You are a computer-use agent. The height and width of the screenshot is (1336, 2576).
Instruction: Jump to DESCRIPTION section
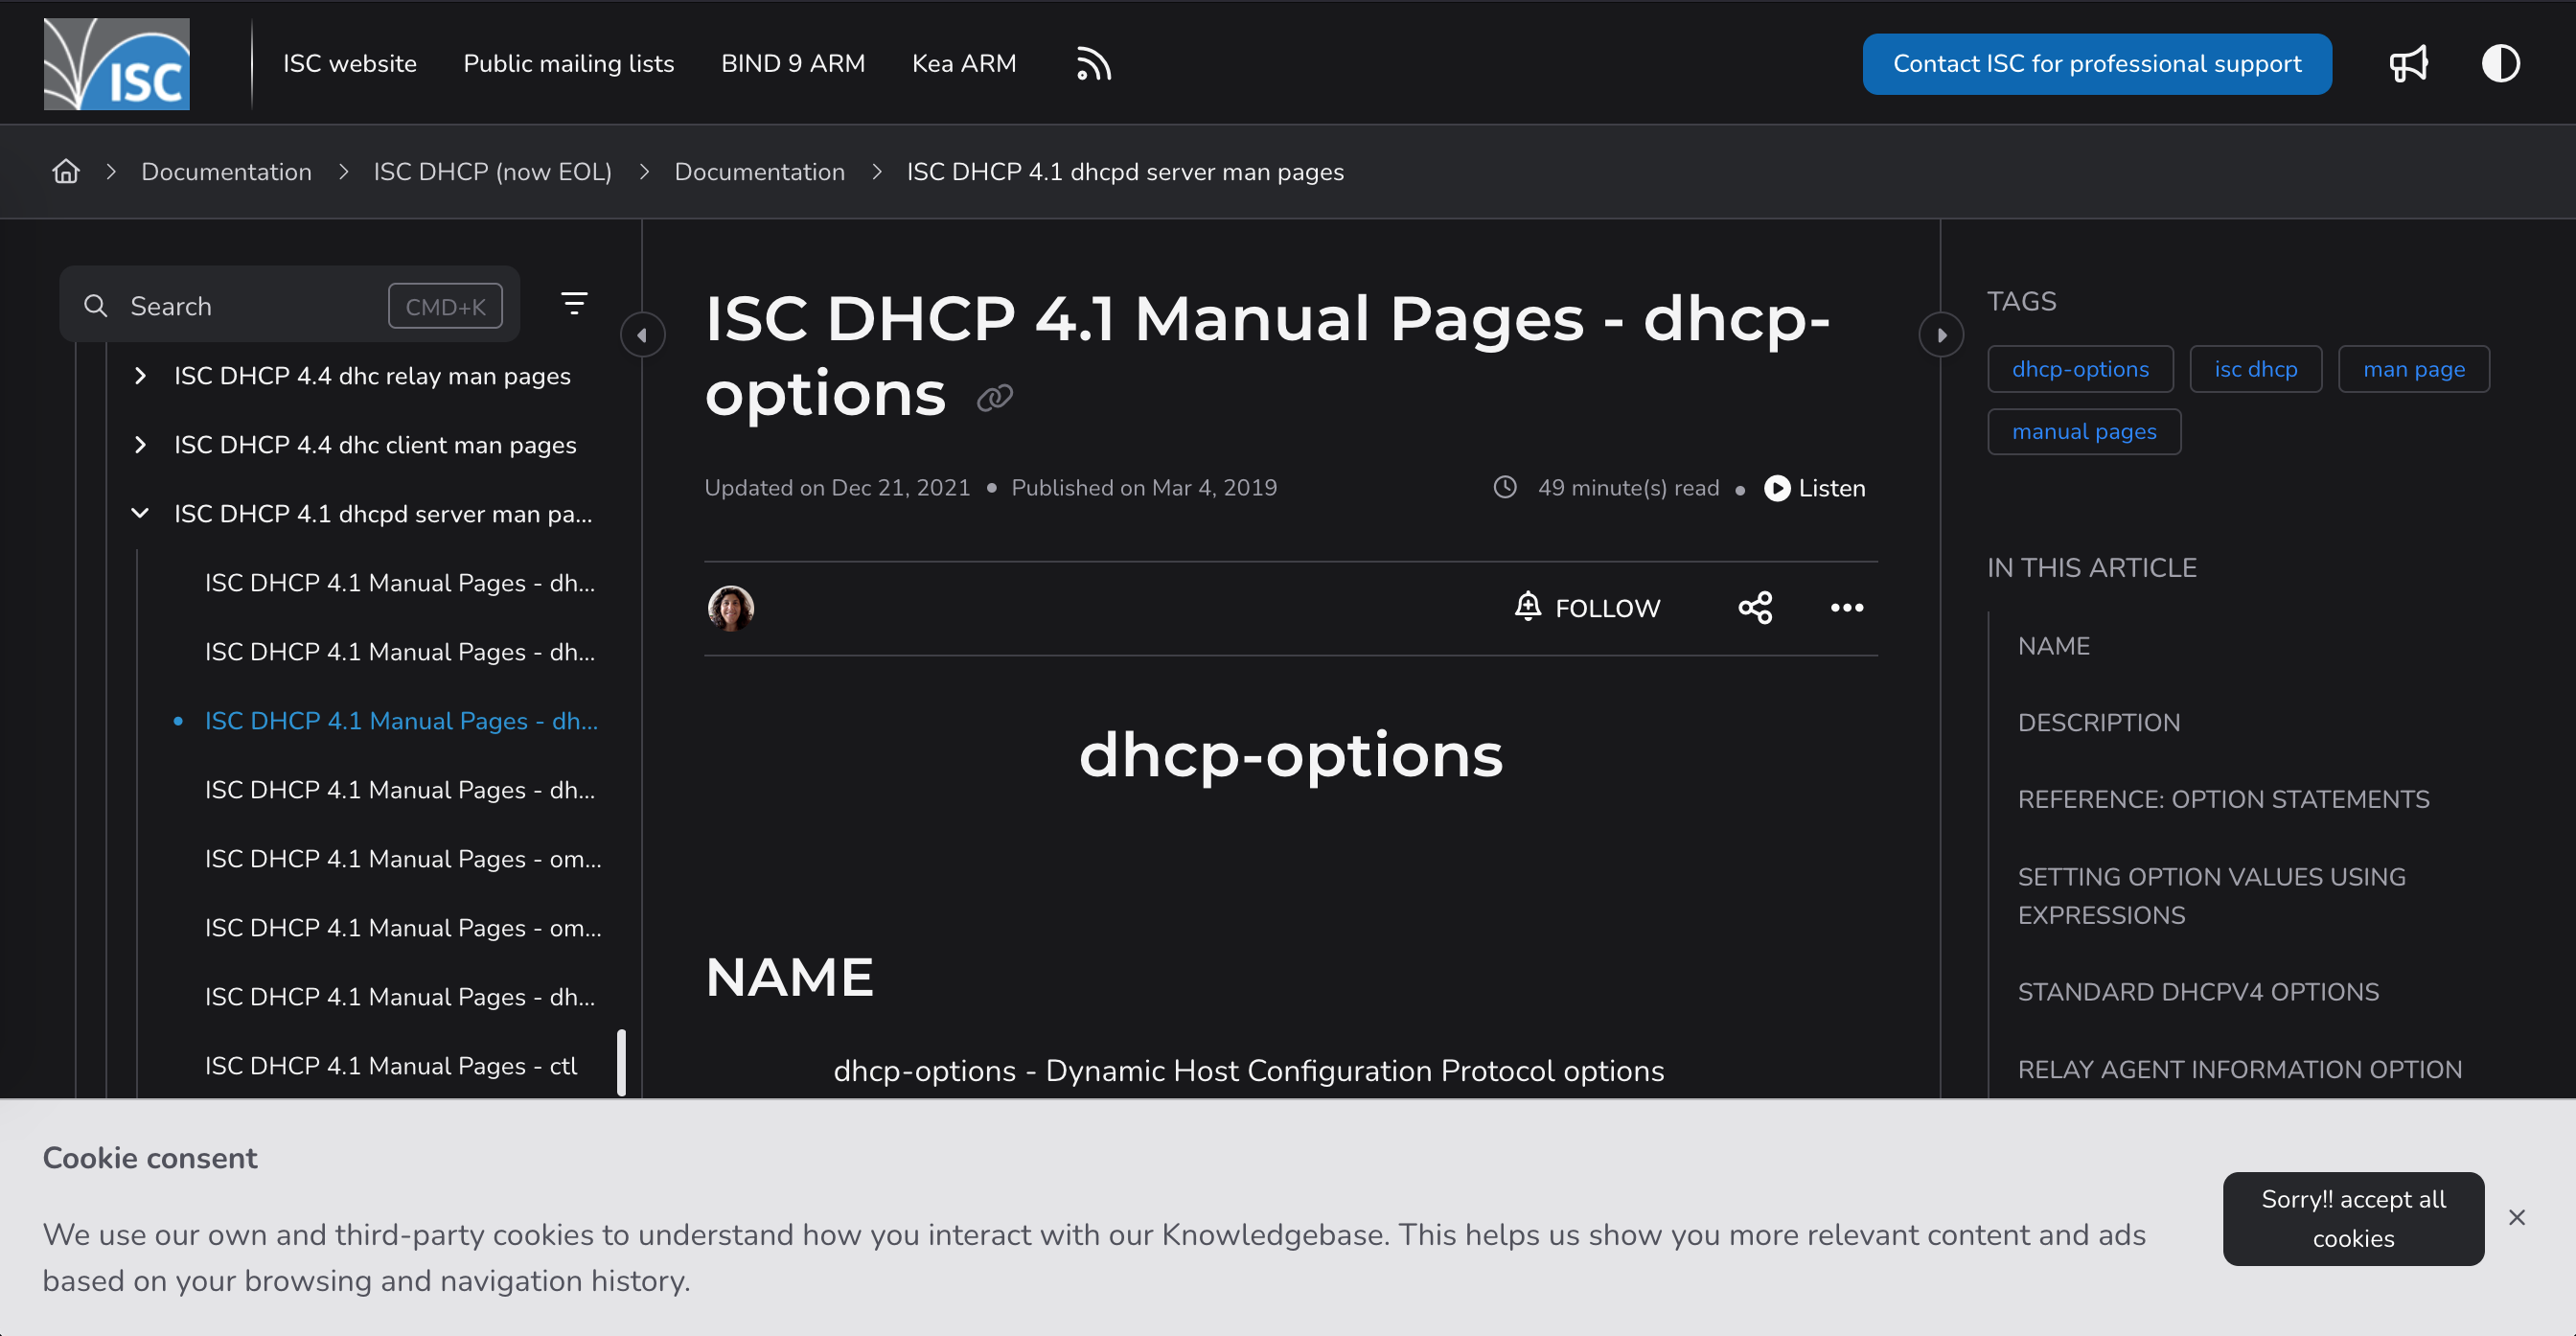2098,723
